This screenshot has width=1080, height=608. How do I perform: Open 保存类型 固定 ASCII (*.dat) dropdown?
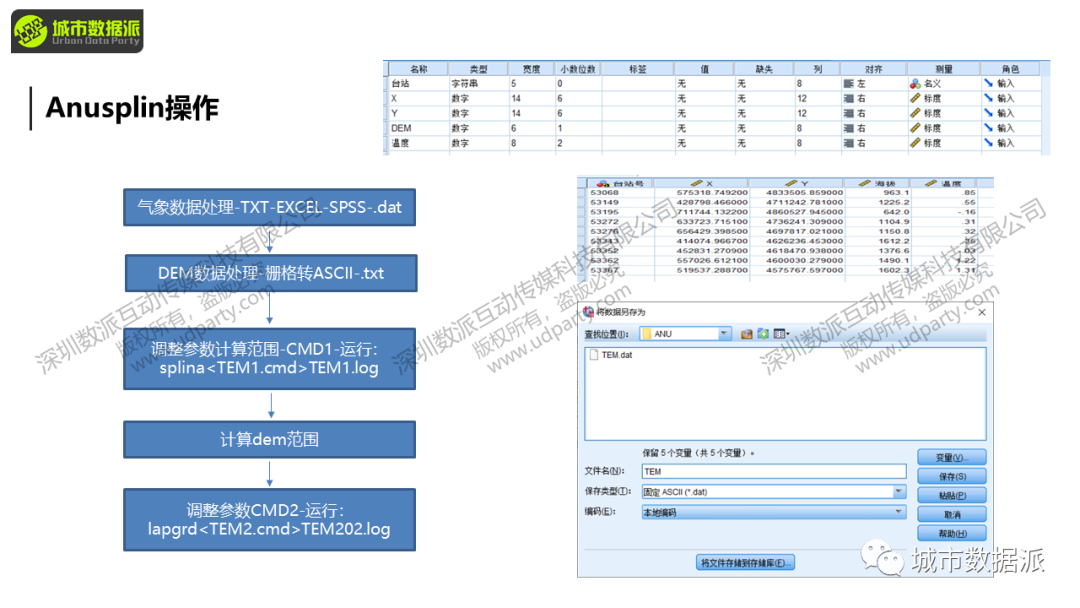coord(899,492)
